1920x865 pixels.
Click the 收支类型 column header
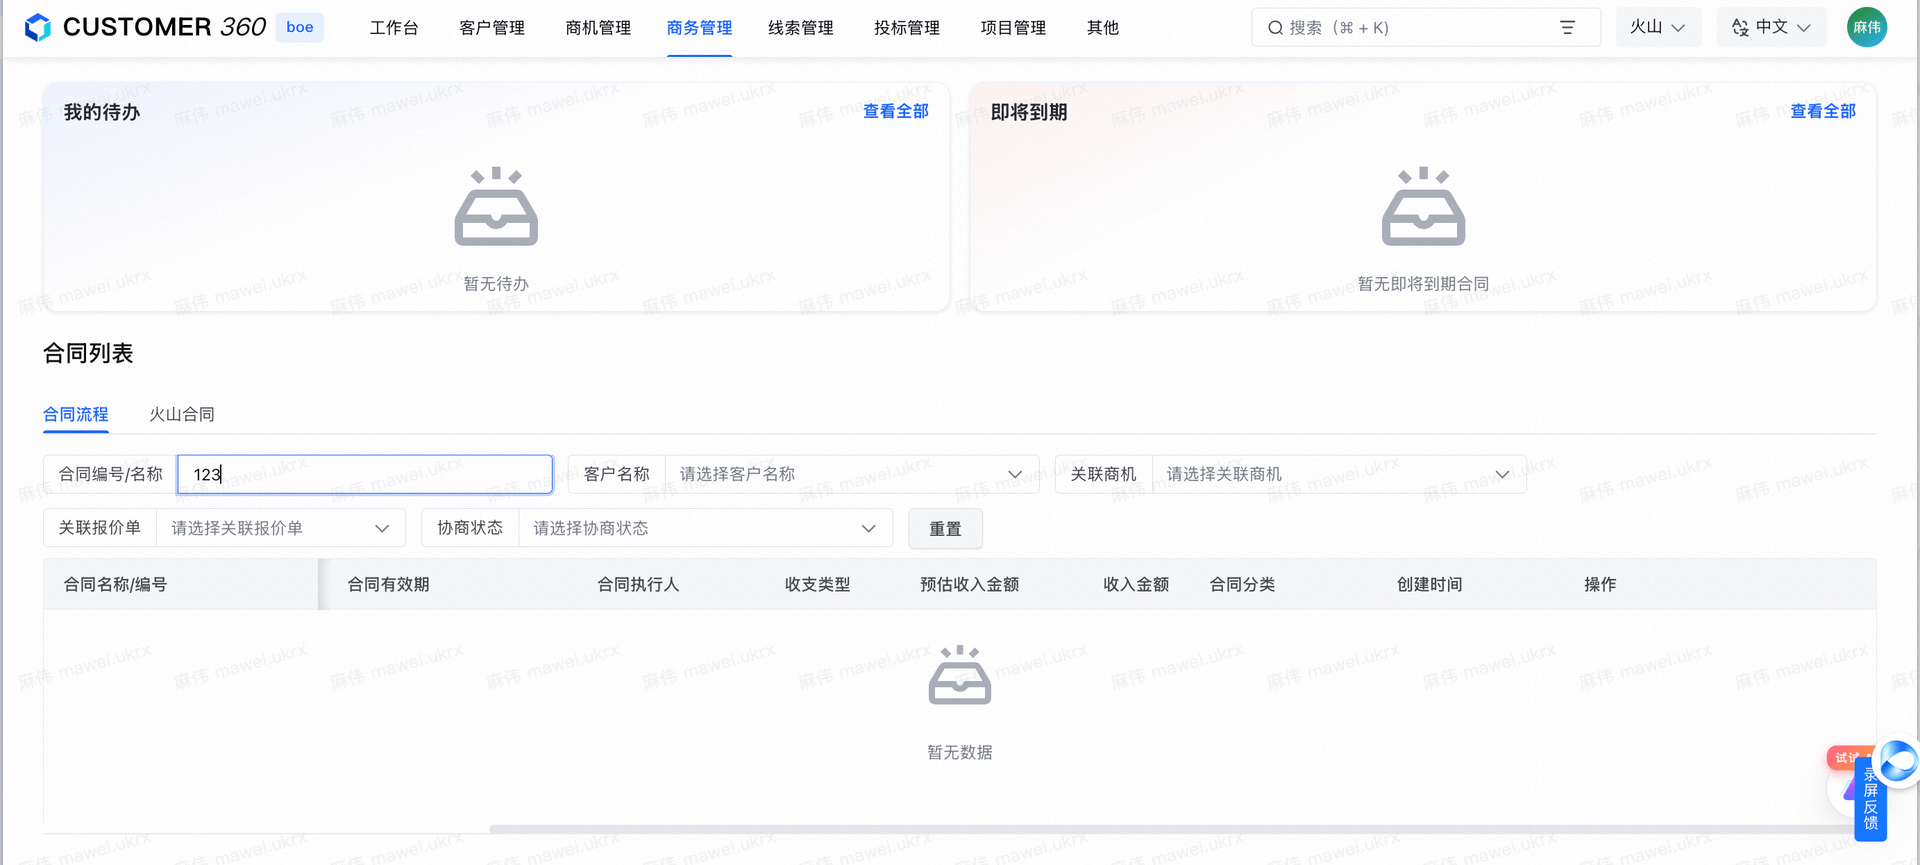tap(817, 584)
